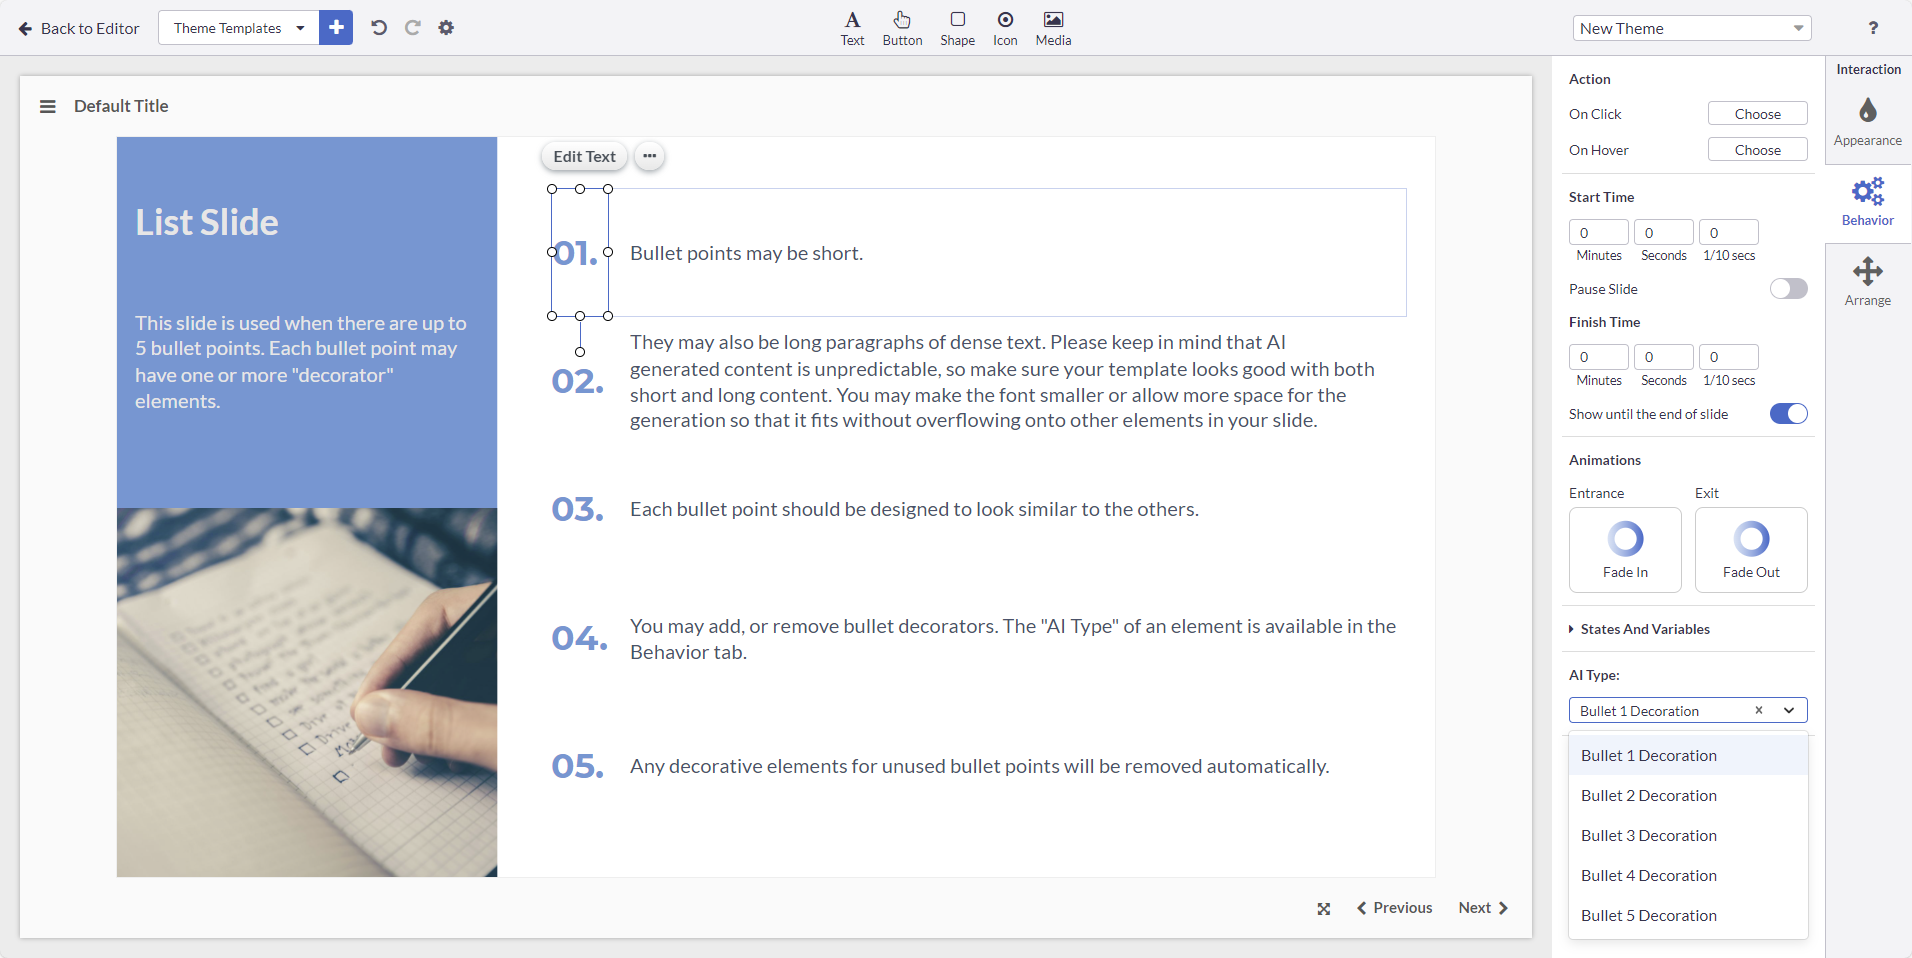
Task: Insert a Text element
Action: pos(851,27)
